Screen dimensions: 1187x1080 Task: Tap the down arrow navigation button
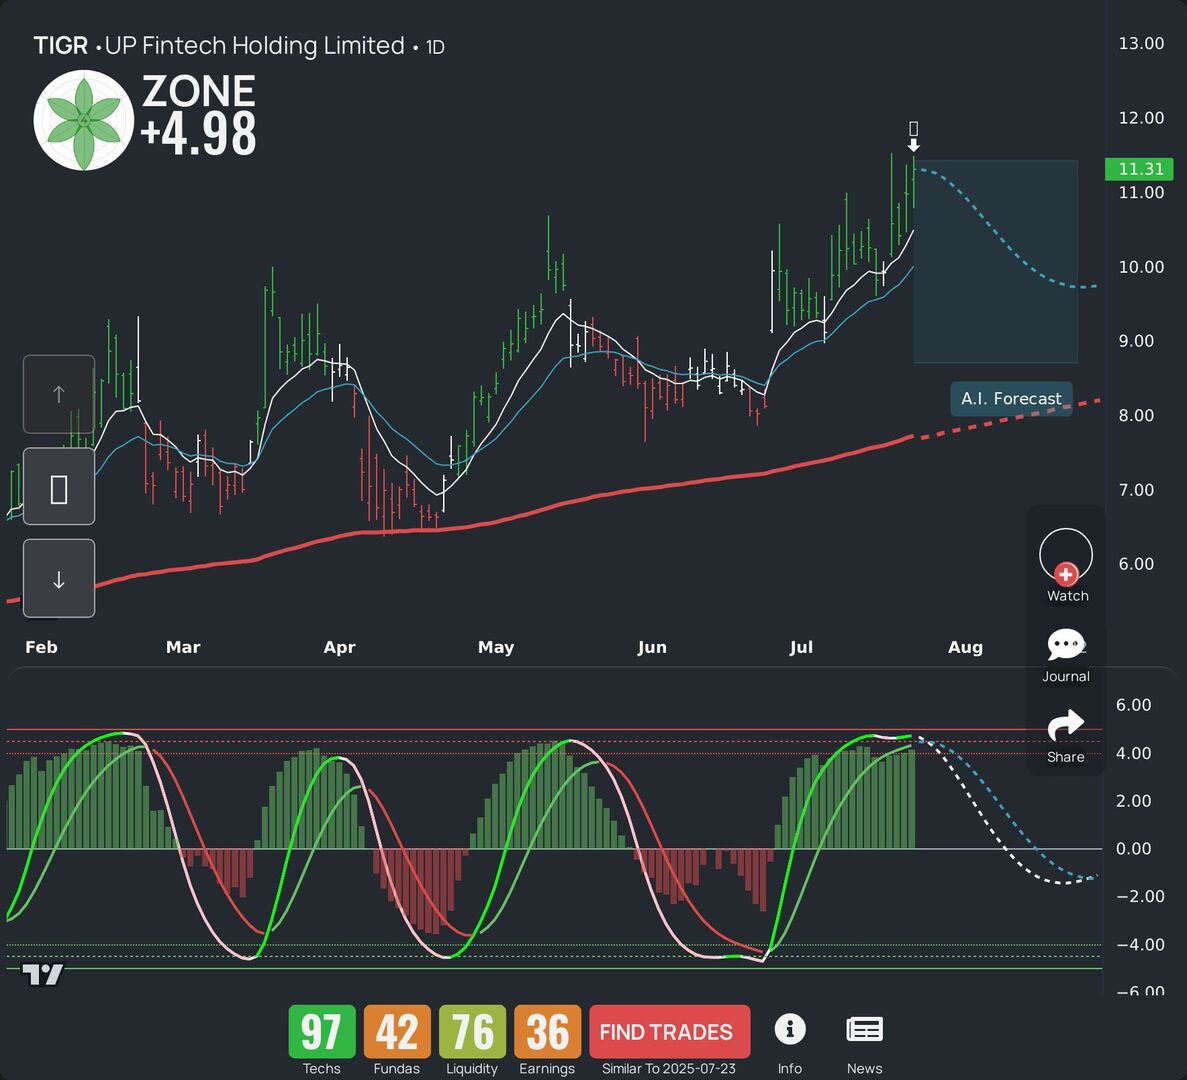(59, 579)
